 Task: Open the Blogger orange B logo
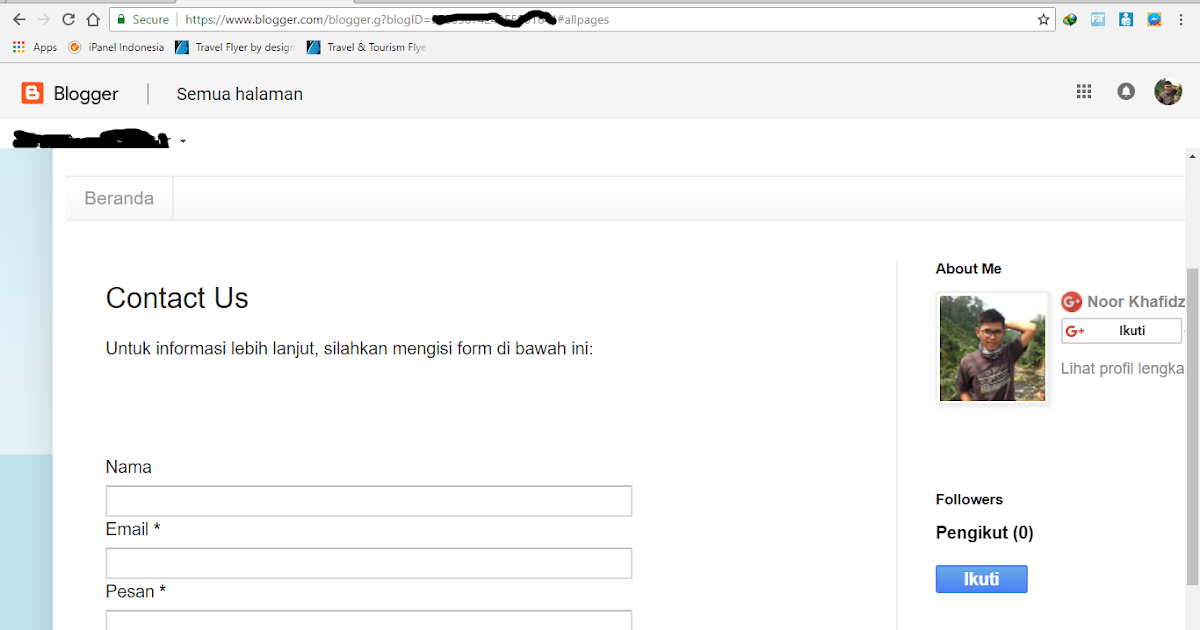point(32,93)
